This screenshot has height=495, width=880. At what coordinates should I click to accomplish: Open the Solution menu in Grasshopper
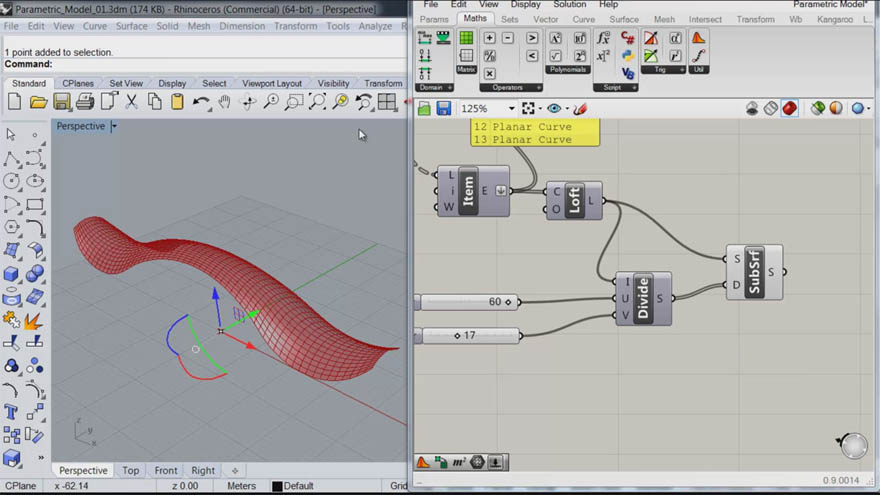(570, 4)
